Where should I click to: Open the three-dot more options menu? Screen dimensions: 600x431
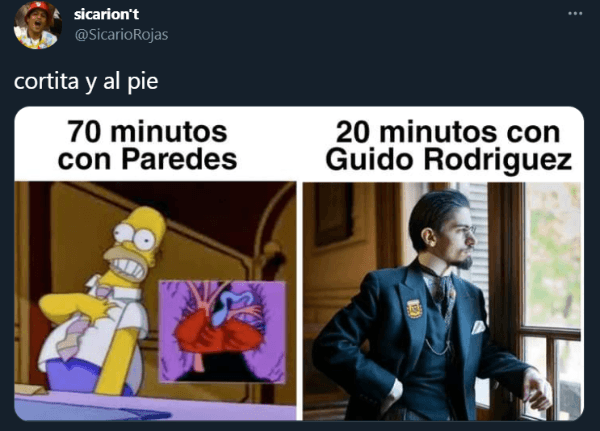click(575, 13)
